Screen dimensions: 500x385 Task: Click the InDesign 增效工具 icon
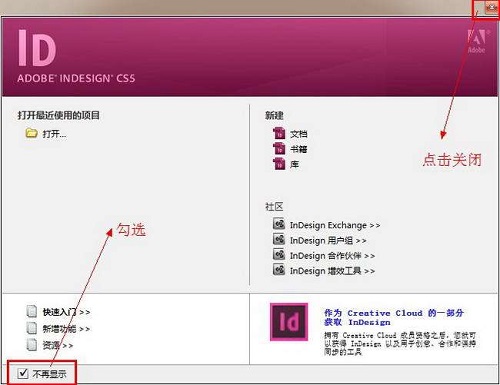279,269
